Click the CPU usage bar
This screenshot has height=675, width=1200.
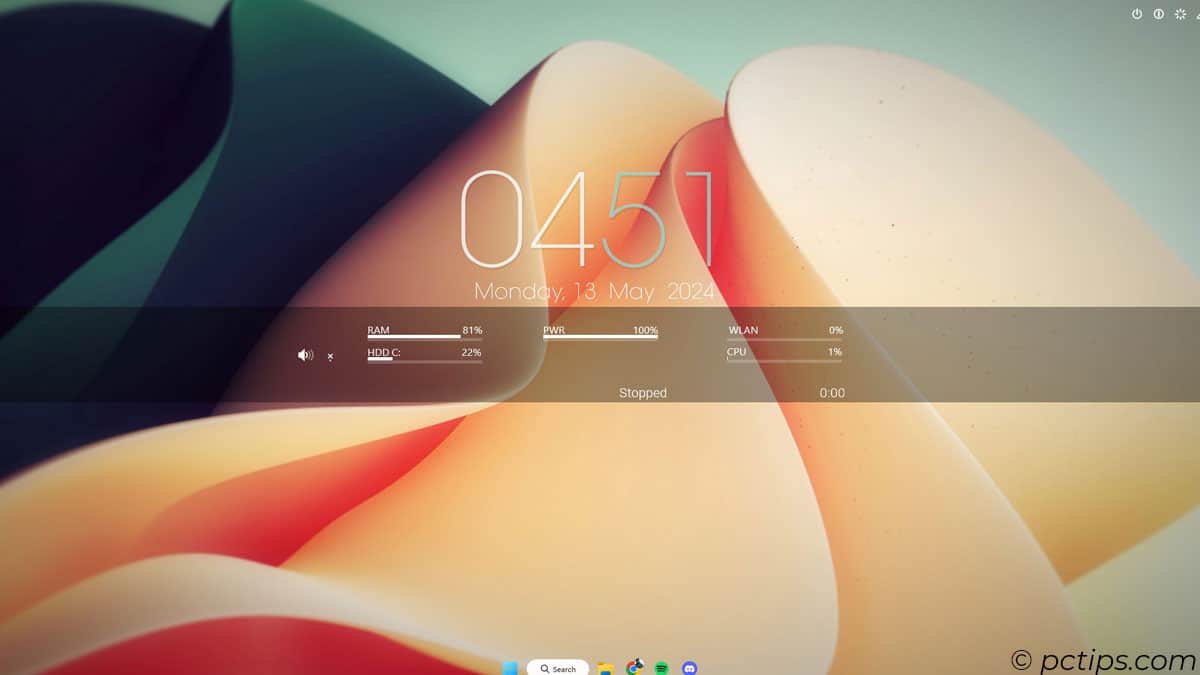point(784,360)
